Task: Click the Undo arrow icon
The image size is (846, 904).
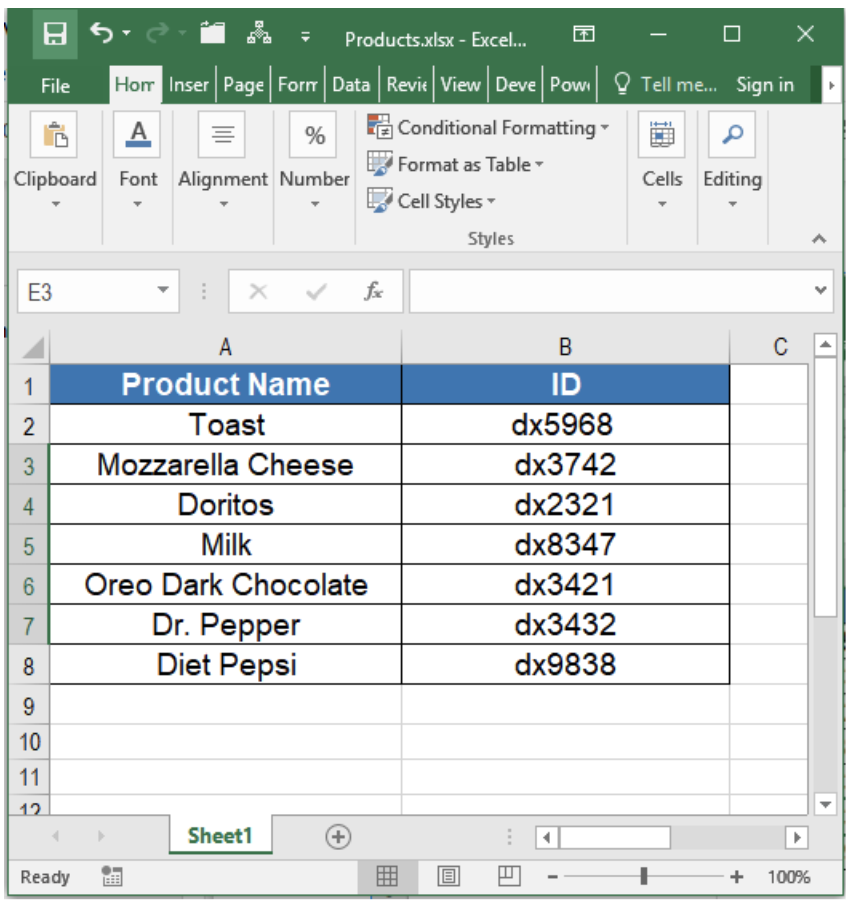Action: coord(101,32)
